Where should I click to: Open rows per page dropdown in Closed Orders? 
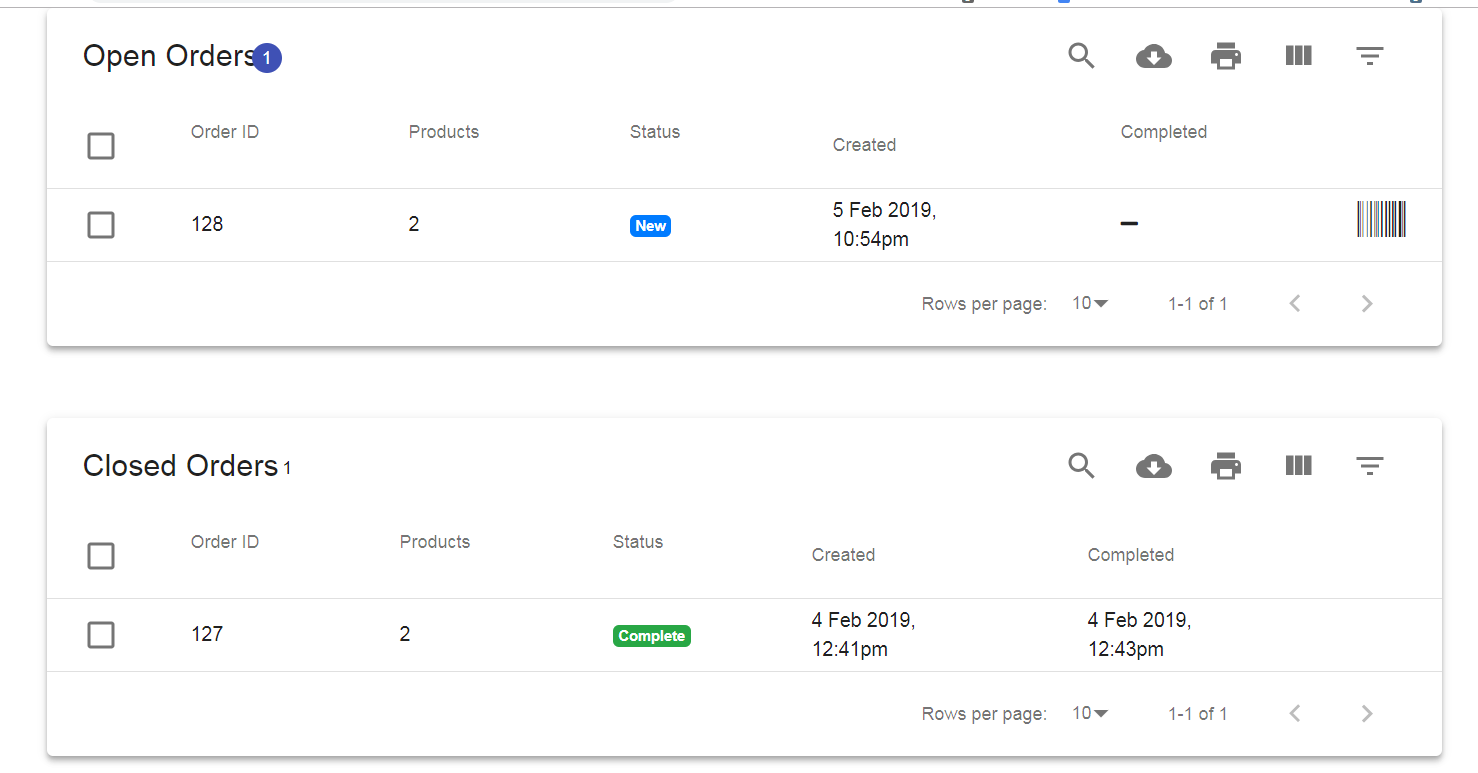click(1090, 714)
